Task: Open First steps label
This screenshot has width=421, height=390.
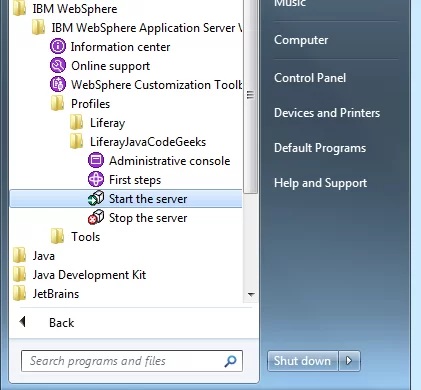Action: (135, 180)
